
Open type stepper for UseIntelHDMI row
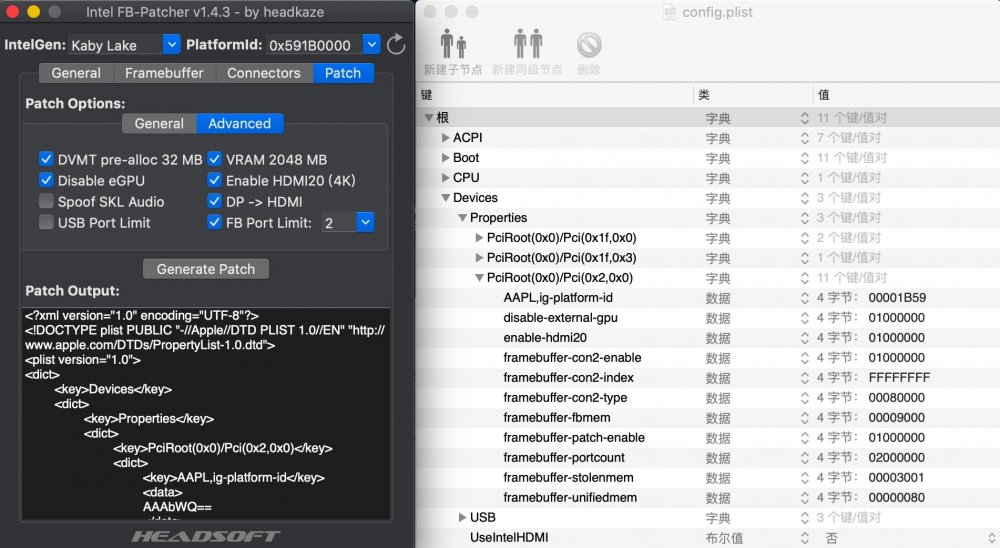804,538
